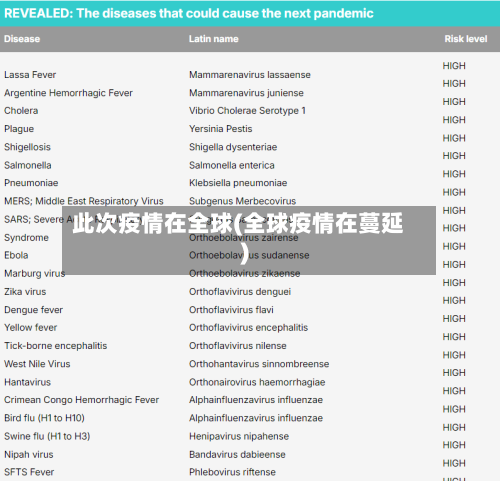Click the 'Swine flu (H1 to H3)' cell
The width and height of the screenshot is (500, 481).
coord(47,436)
